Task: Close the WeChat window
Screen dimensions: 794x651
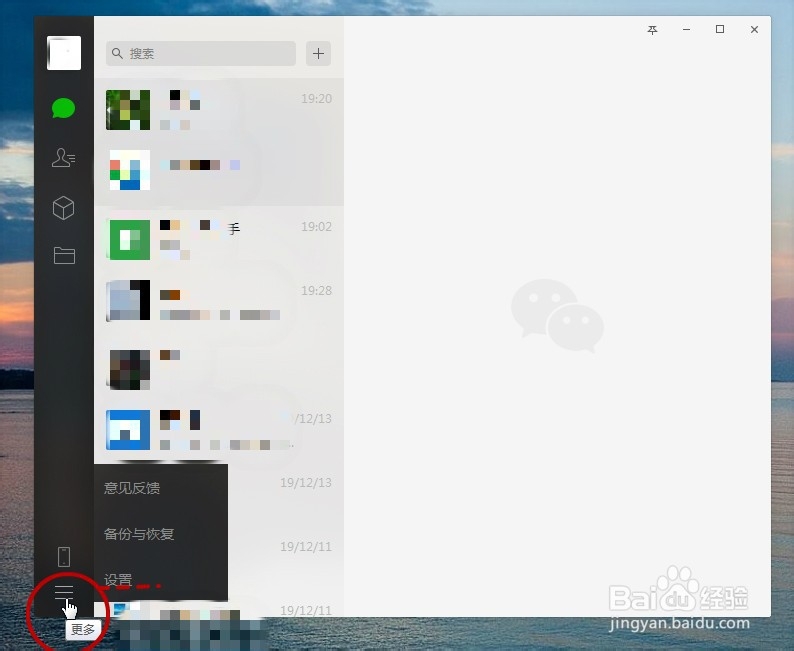Action: [x=754, y=29]
